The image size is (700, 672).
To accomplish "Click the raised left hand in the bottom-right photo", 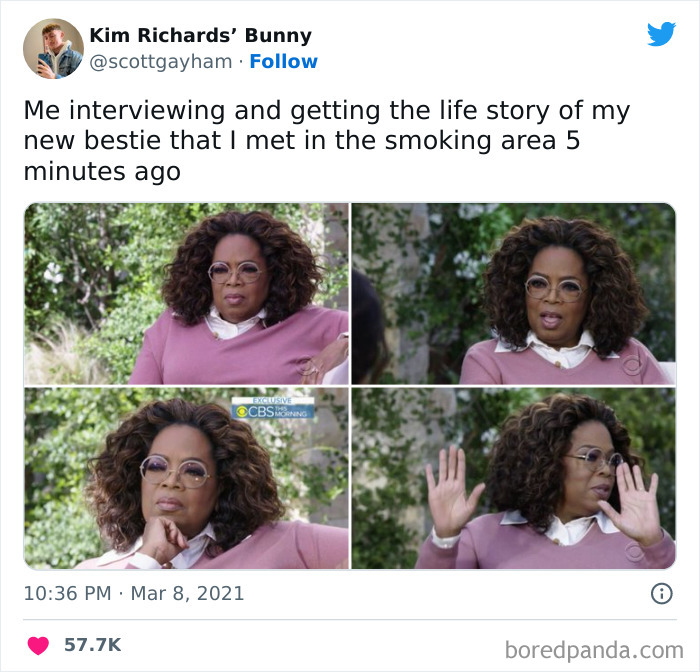I will (452, 491).
